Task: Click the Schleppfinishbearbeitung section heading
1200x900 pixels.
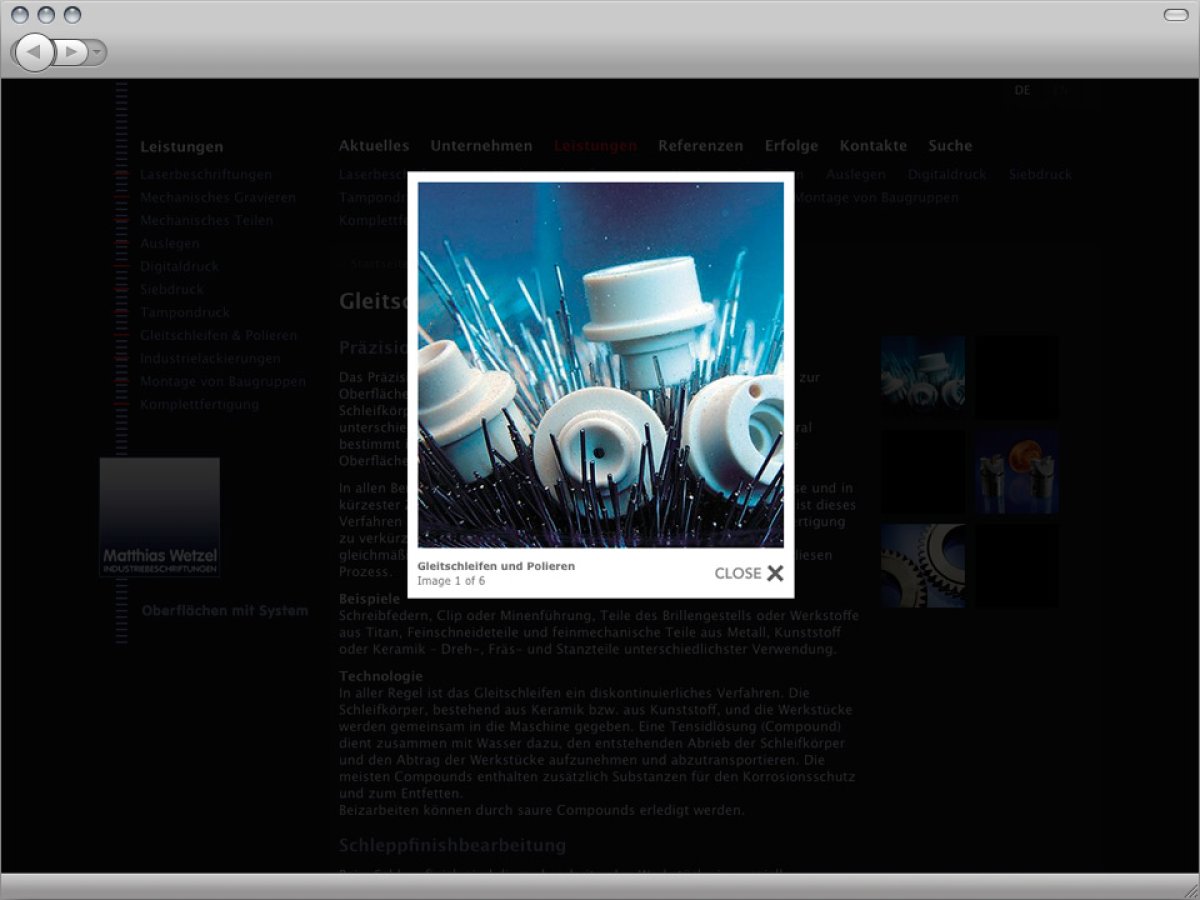Action: [x=453, y=845]
